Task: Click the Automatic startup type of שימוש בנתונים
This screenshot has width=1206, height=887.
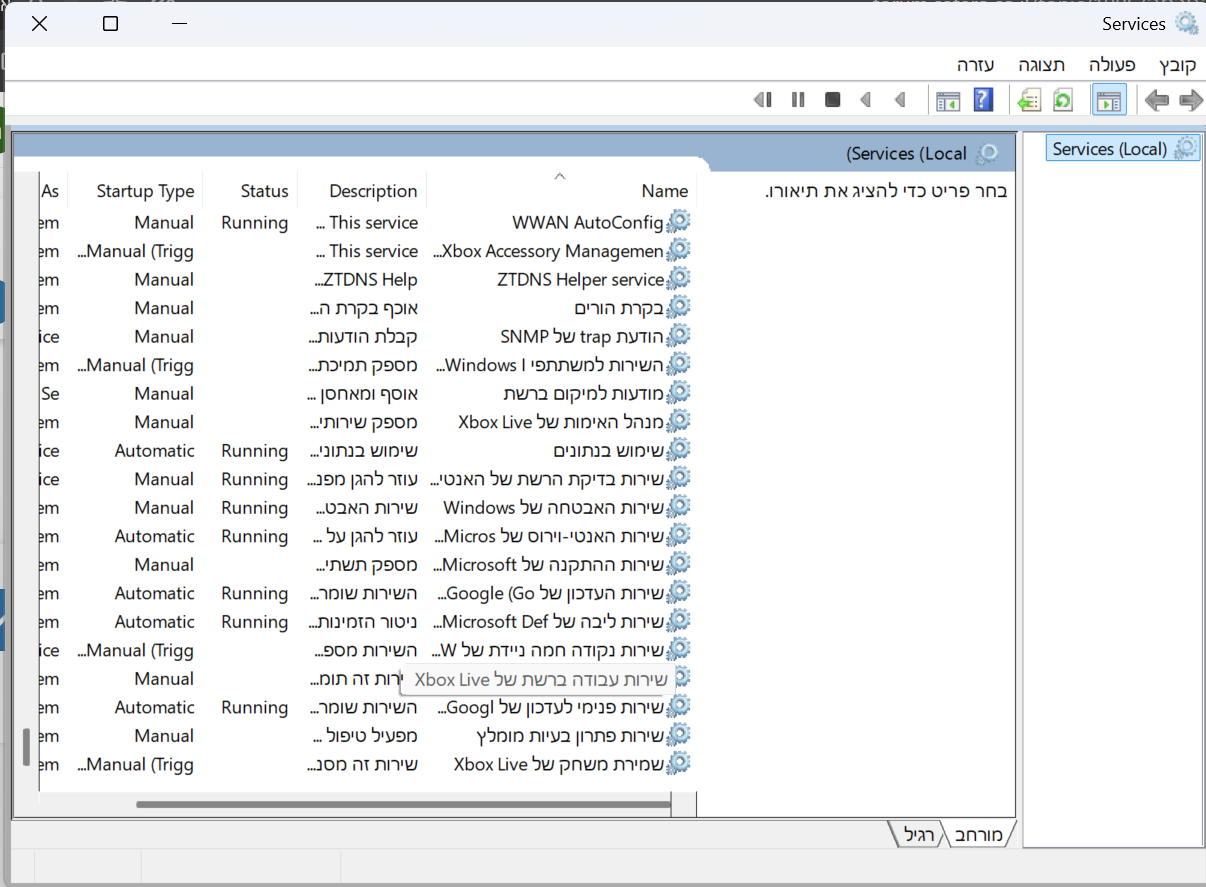Action: [x=155, y=450]
